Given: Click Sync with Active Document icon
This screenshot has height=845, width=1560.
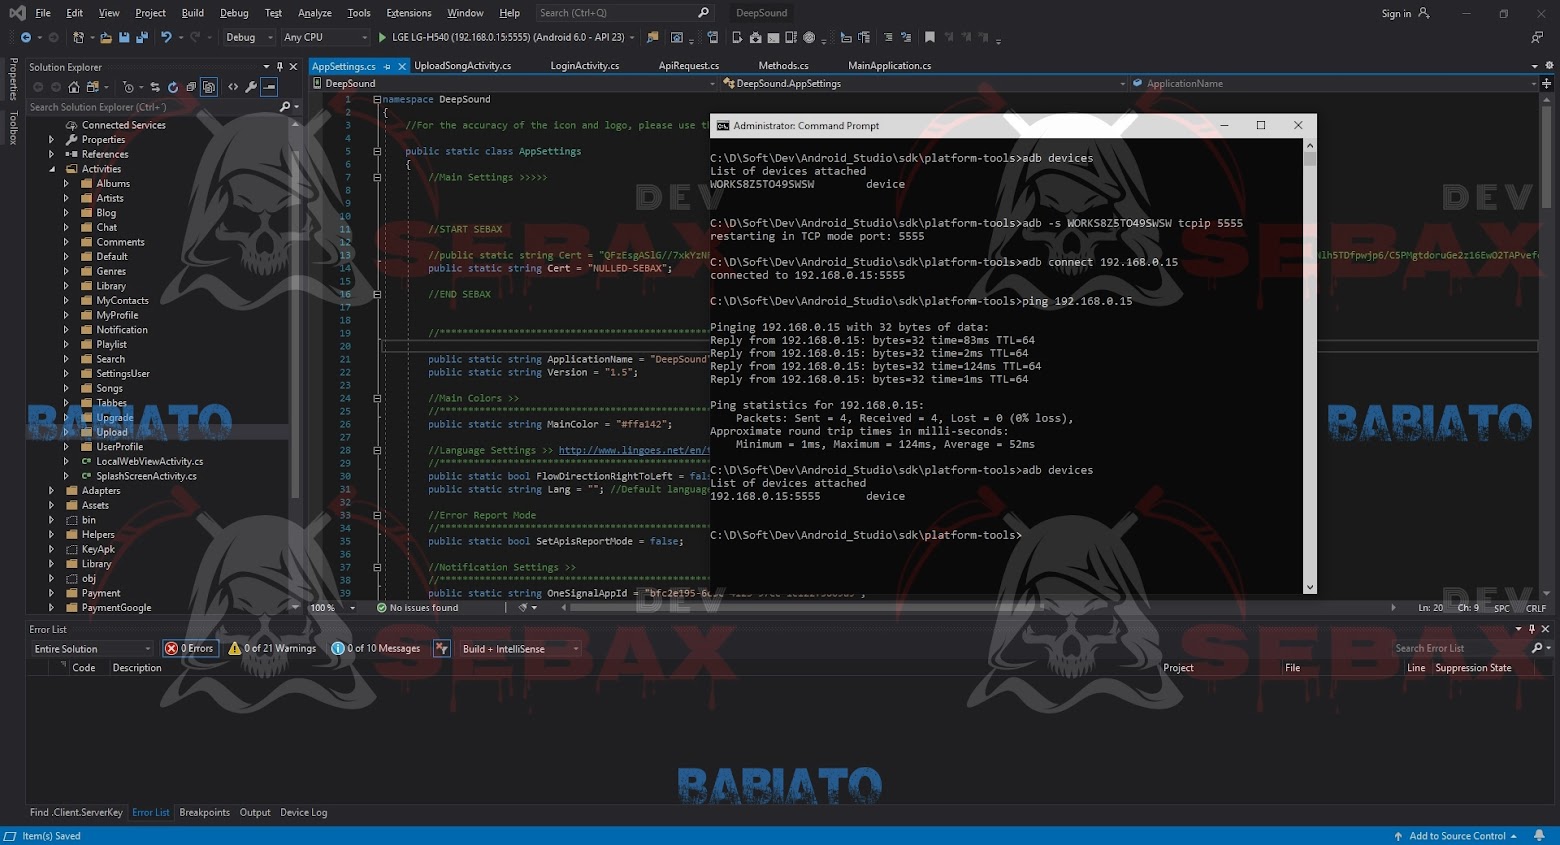Looking at the screenshot, I should point(154,87).
